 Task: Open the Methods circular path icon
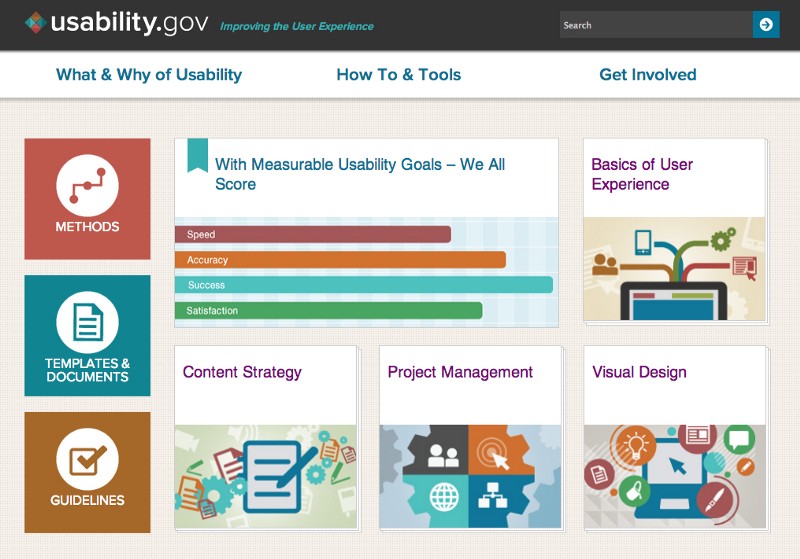(87, 186)
